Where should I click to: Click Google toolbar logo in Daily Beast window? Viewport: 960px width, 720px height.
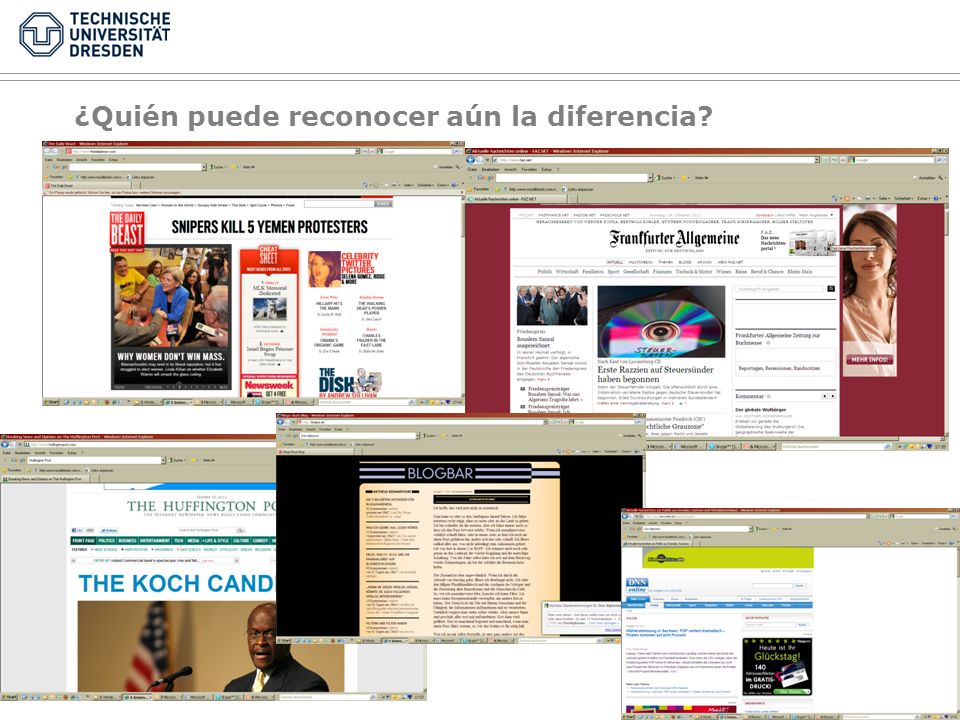60,167
